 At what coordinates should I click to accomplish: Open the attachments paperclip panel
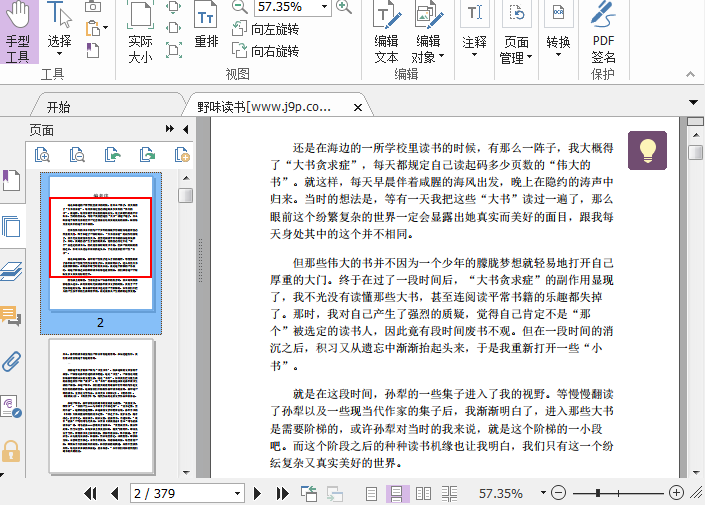point(11,361)
